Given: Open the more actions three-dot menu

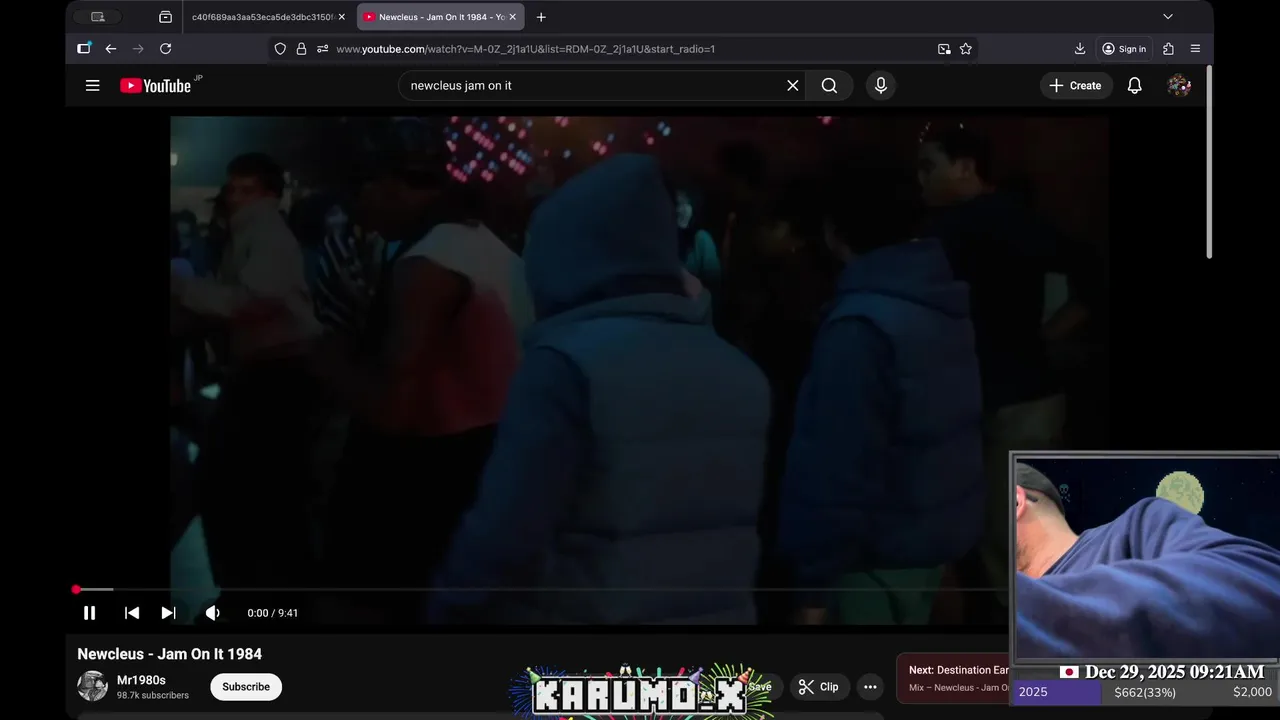Looking at the screenshot, I should coord(870,687).
